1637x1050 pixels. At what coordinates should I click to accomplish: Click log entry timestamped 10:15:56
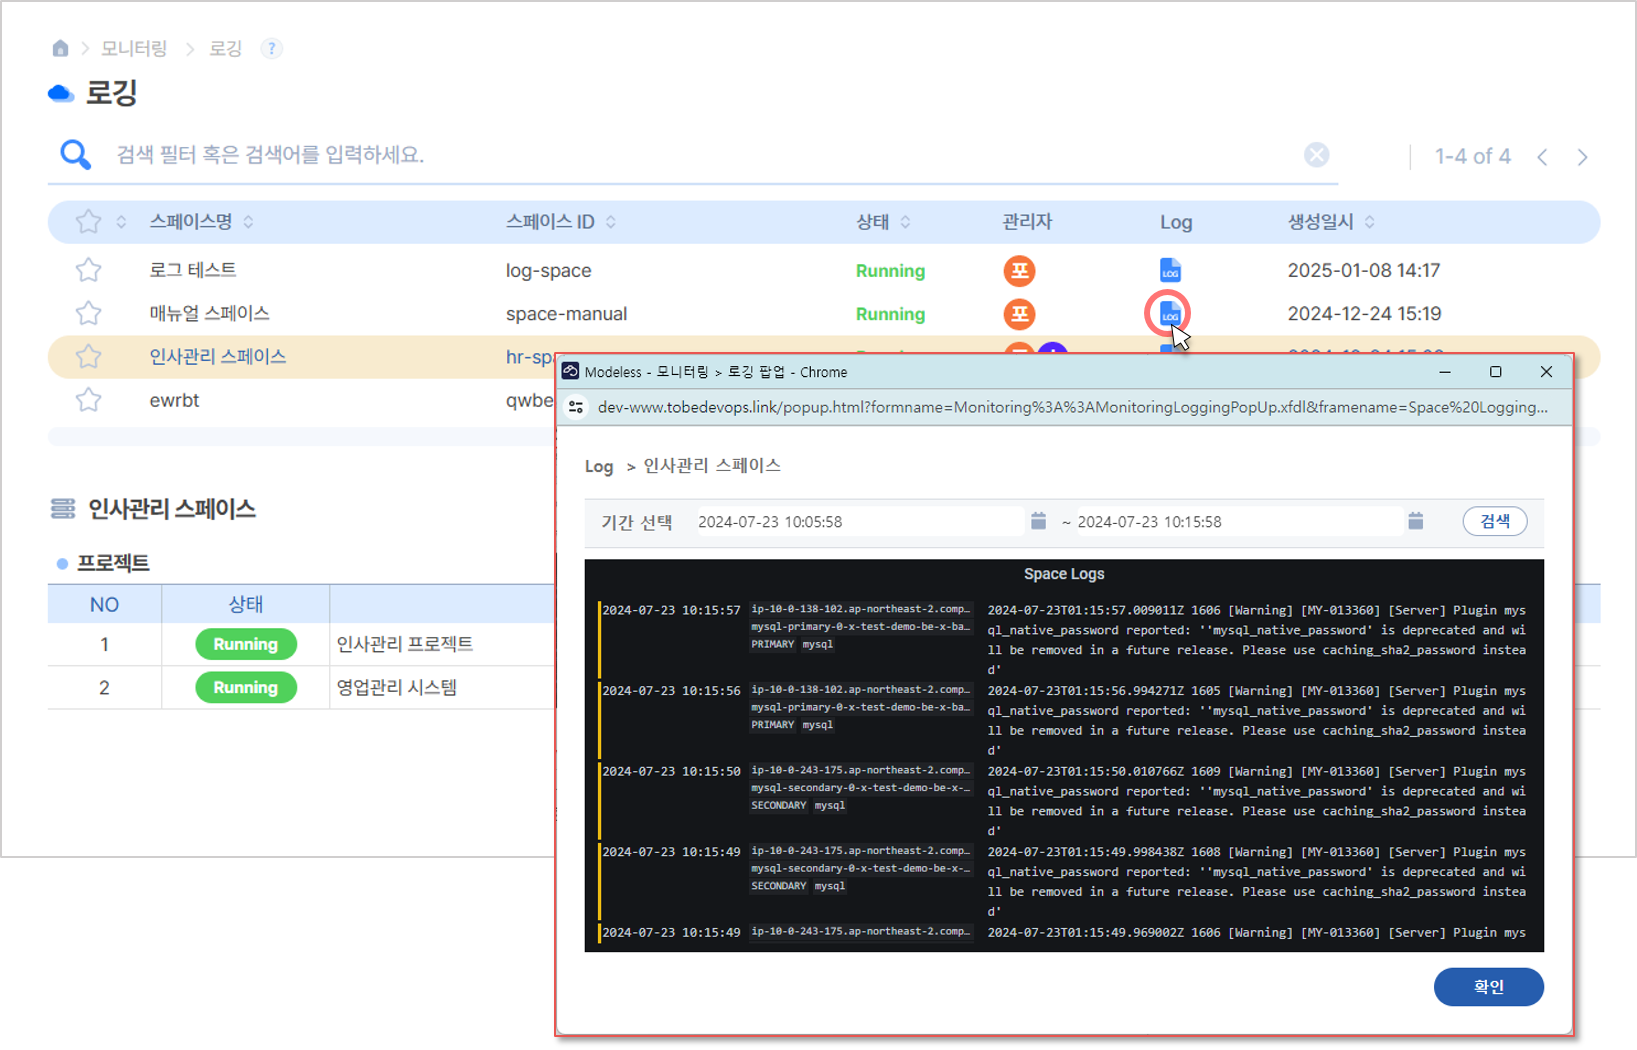coord(1063,720)
